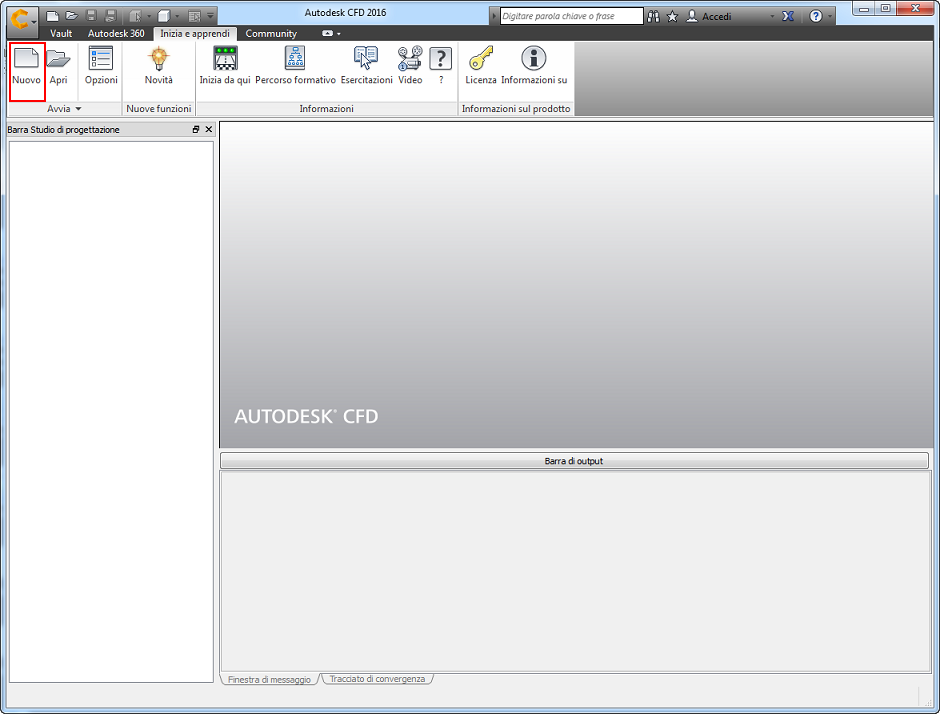Click quick access new document icon
Image resolution: width=940 pixels, height=714 pixels.
tap(52, 16)
